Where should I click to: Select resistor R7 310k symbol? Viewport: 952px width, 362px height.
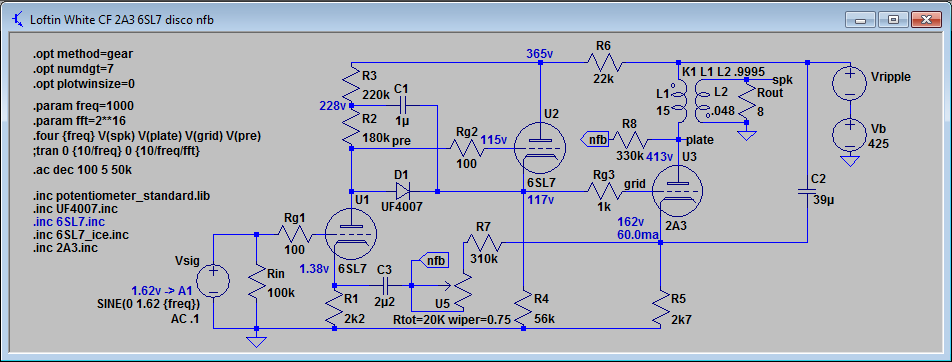(x=484, y=243)
